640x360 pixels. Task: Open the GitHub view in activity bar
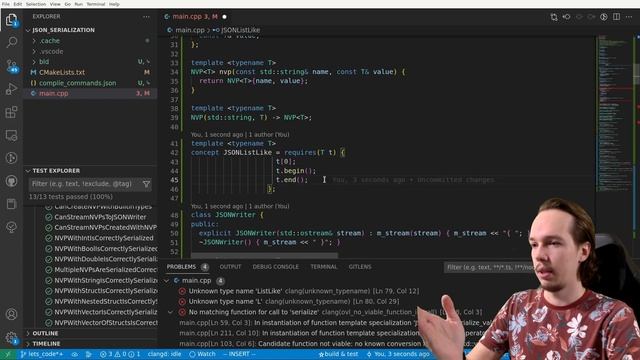(x=11, y=181)
